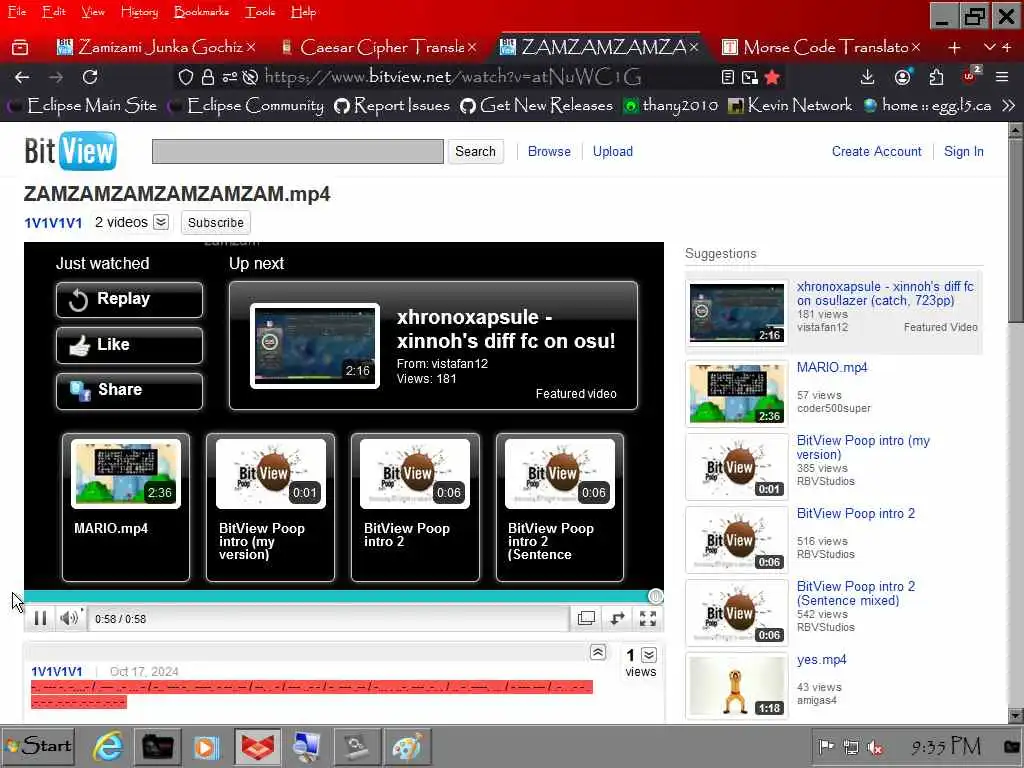
Task: Collapse the description with up chevron
Action: (x=598, y=652)
